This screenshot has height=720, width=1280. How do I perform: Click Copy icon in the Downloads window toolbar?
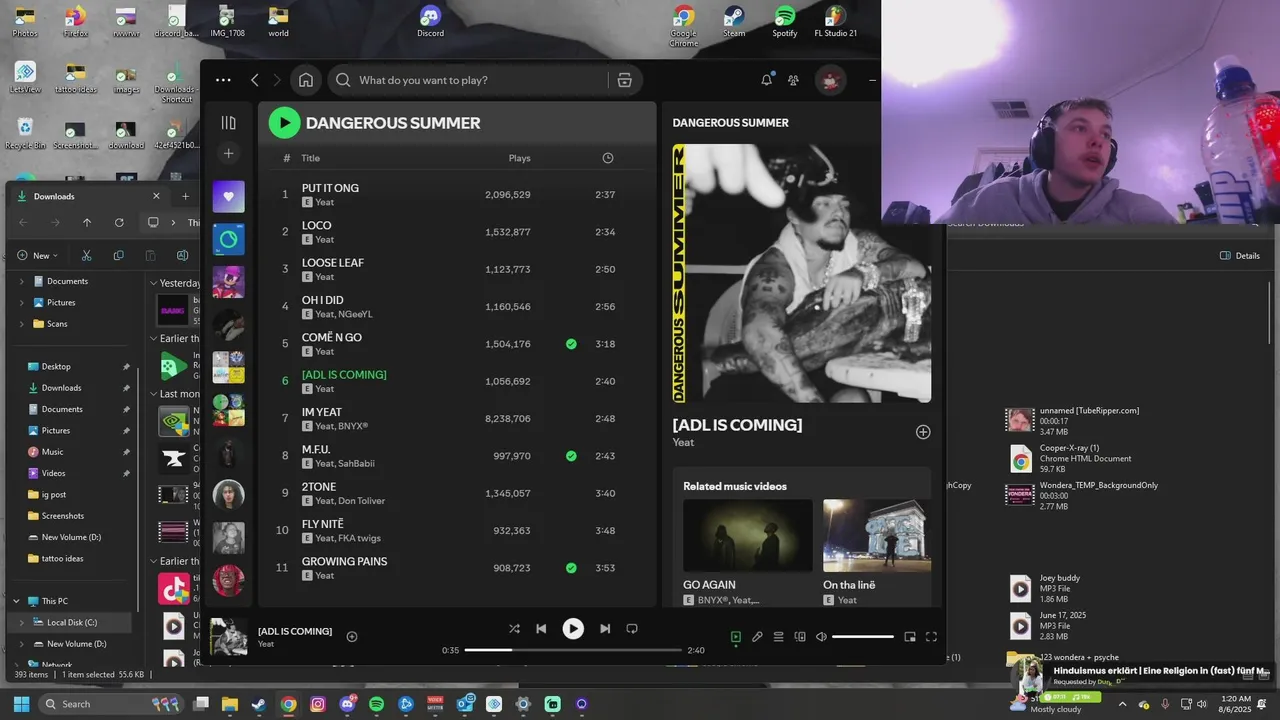(x=118, y=255)
